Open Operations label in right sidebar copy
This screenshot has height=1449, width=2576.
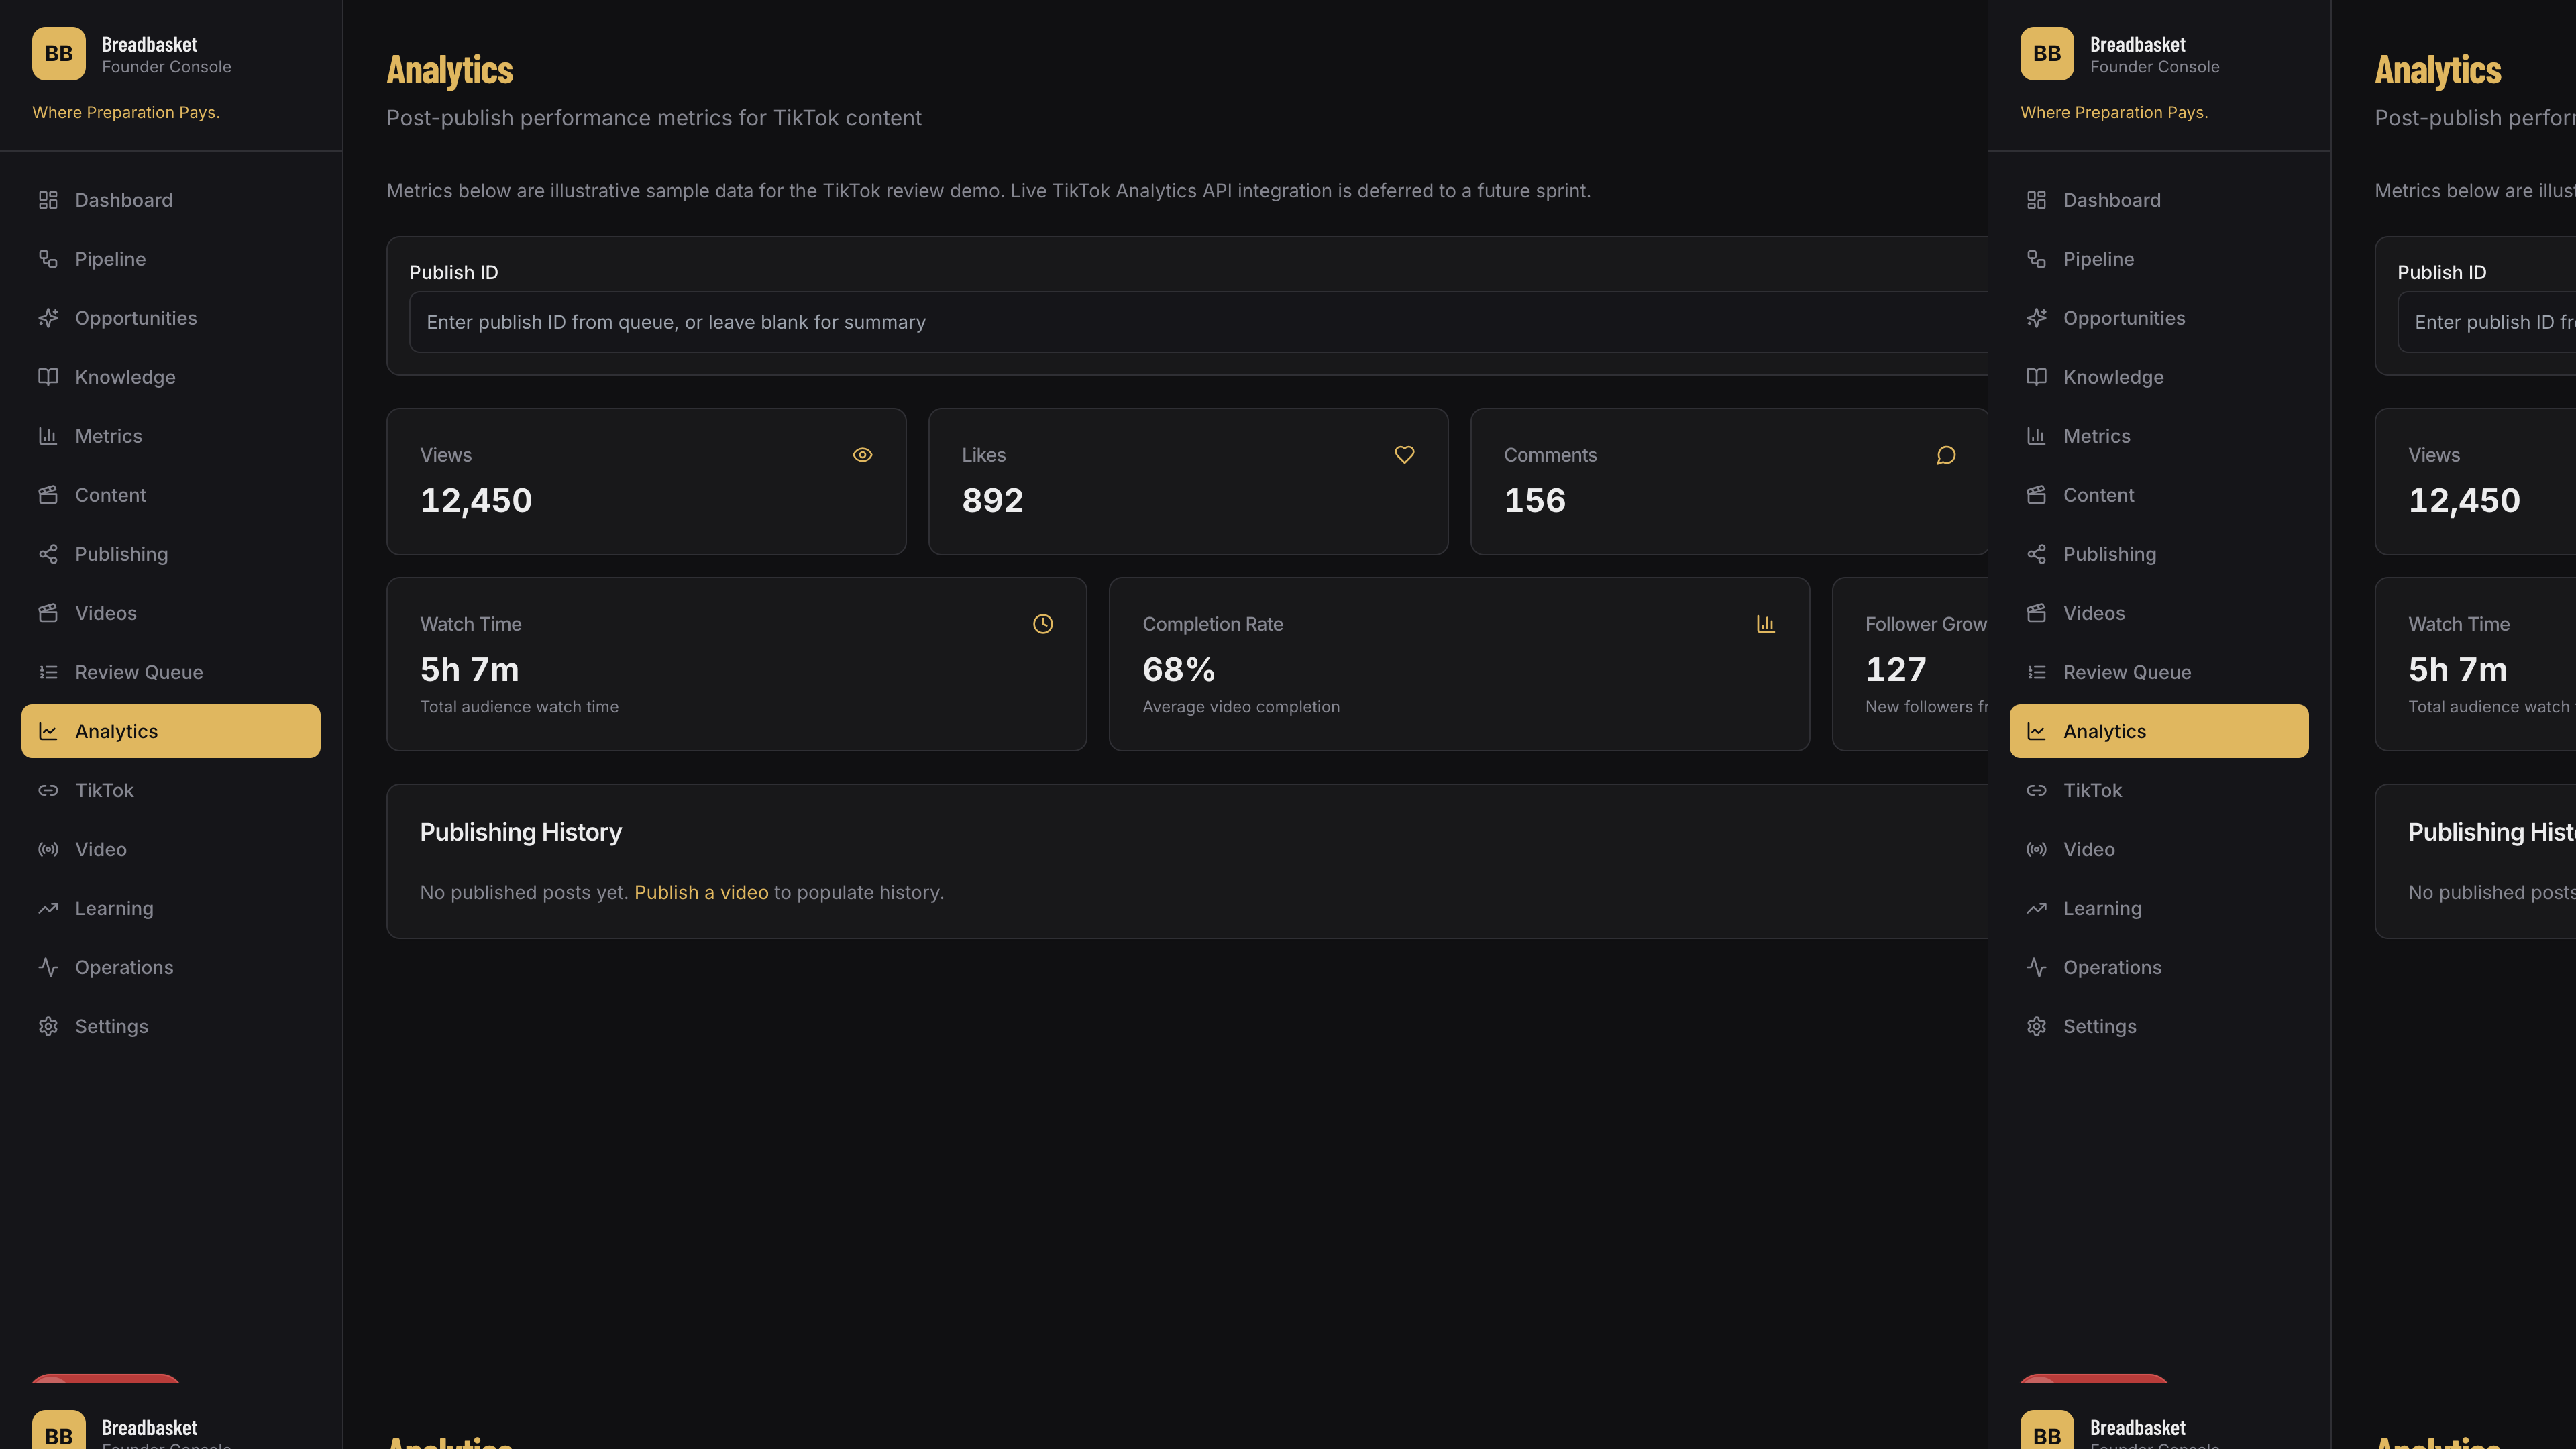2112,967
